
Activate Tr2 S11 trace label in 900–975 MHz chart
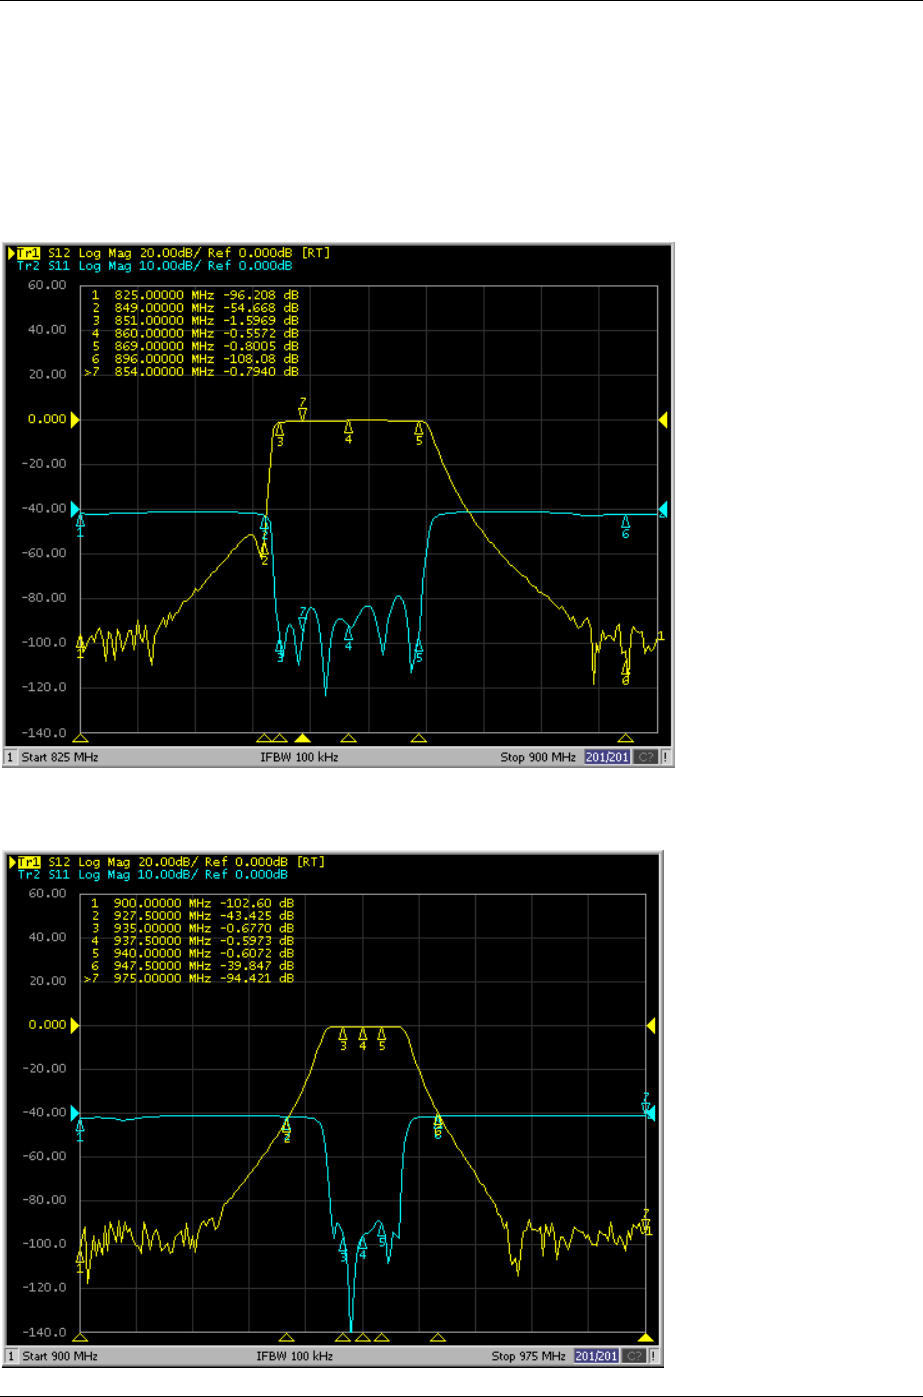coord(153,874)
